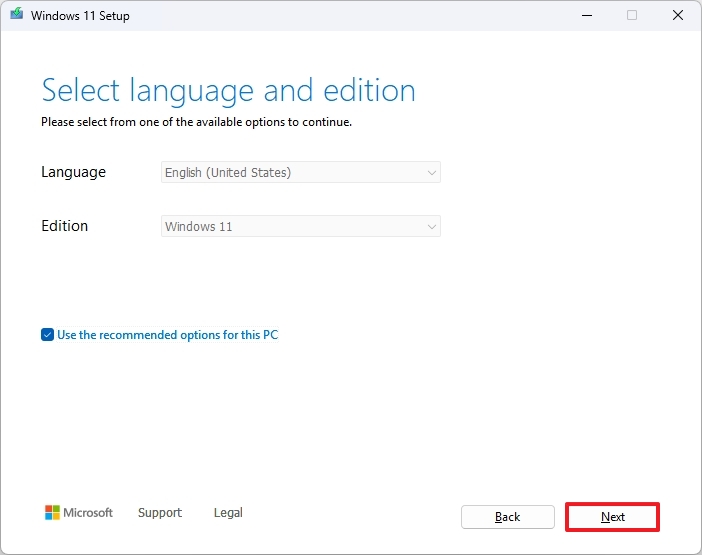The width and height of the screenshot is (702, 555).
Task: Click the 'Language' field label
Action: [x=73, y=172]
